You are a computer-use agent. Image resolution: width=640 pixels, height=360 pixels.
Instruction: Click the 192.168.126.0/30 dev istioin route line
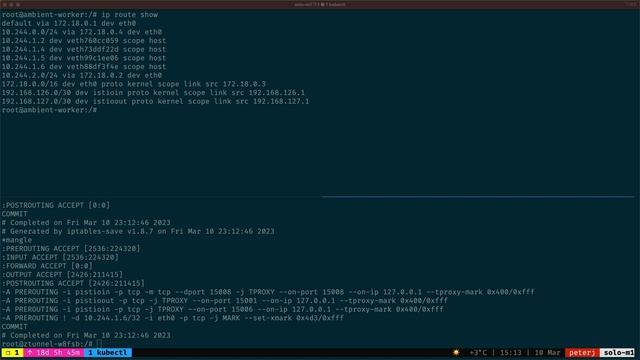[x=153, y=93]
